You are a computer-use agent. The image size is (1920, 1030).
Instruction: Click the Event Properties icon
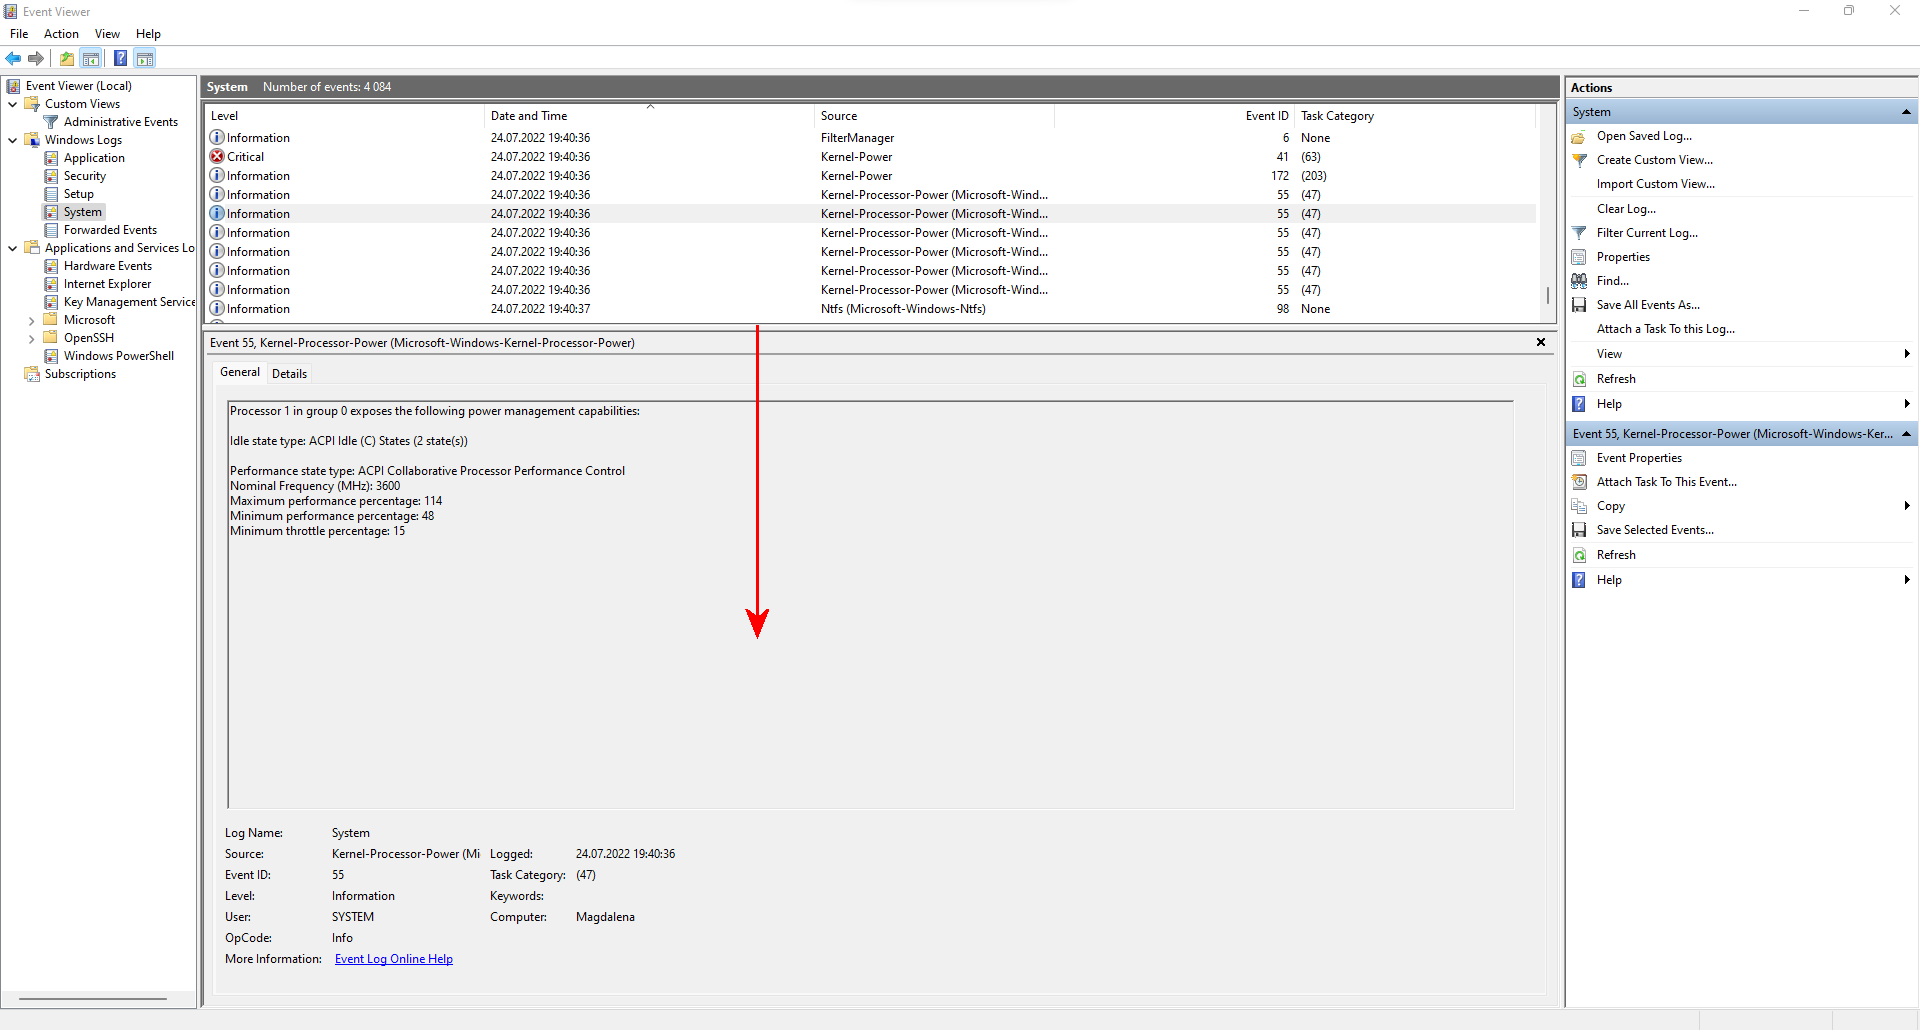click(x=1579, y=458)
